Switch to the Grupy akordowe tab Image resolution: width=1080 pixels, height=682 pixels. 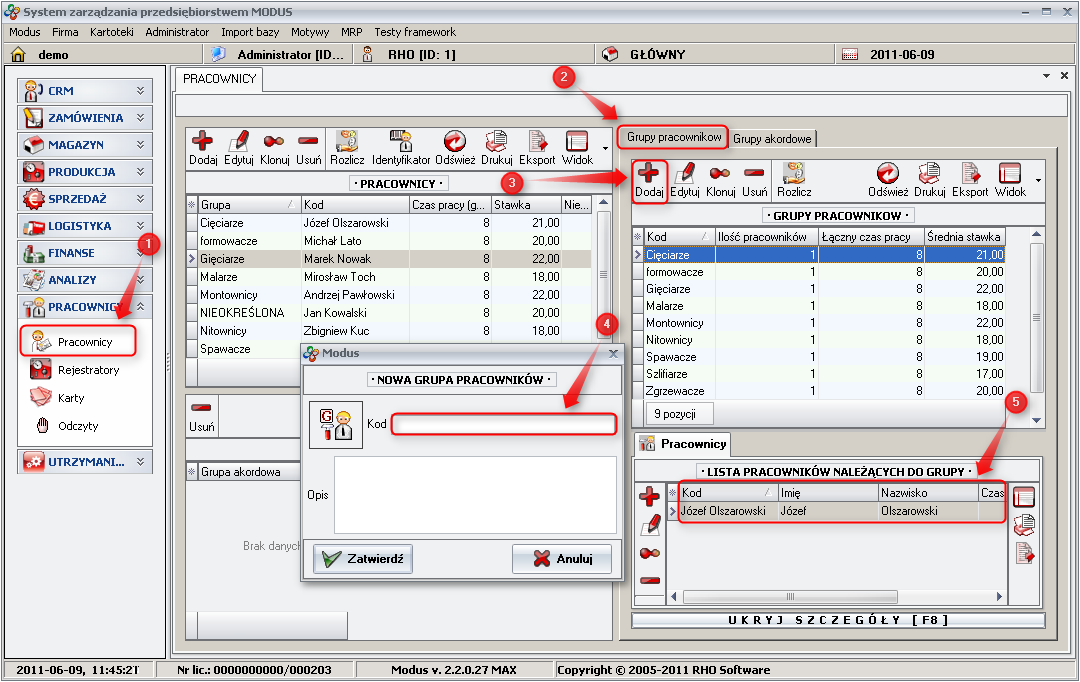[x=772, y=139]
